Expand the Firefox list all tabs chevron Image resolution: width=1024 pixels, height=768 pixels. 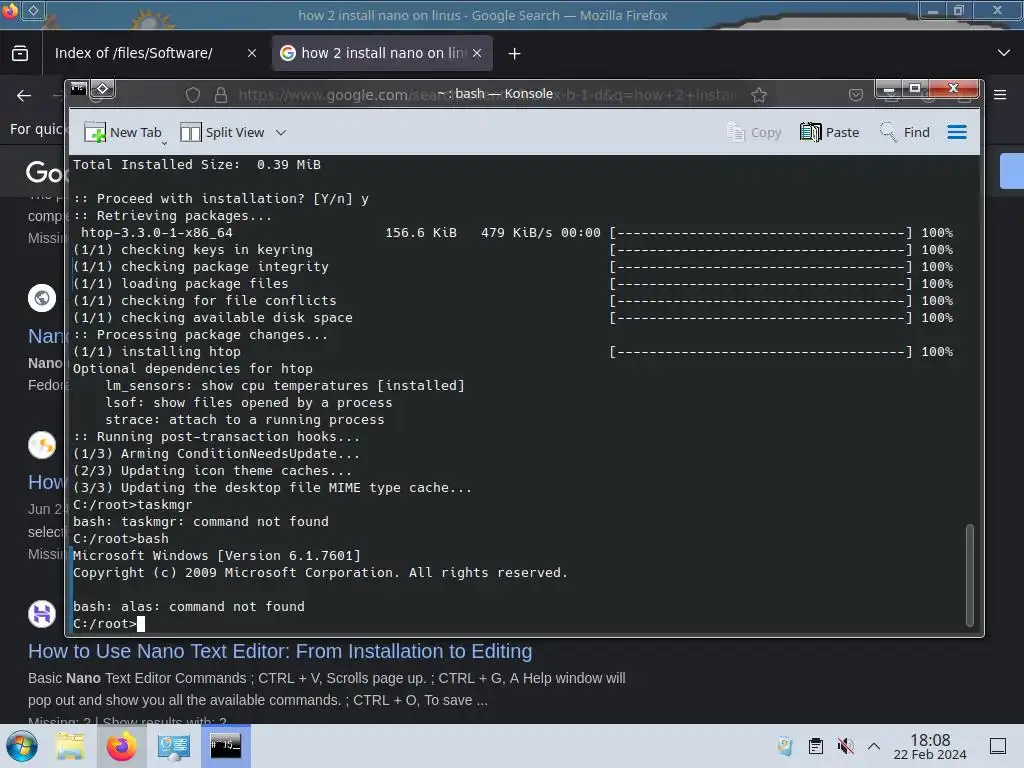tap(1004, 53)
